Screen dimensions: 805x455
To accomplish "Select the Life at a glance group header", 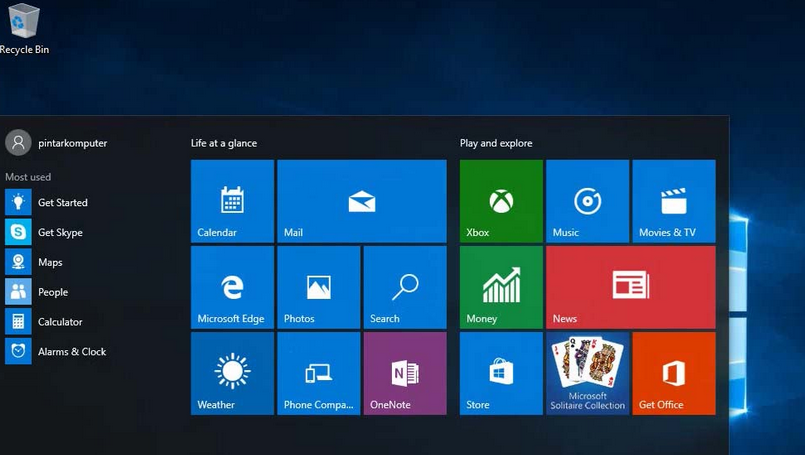I will tap(224, 143).
